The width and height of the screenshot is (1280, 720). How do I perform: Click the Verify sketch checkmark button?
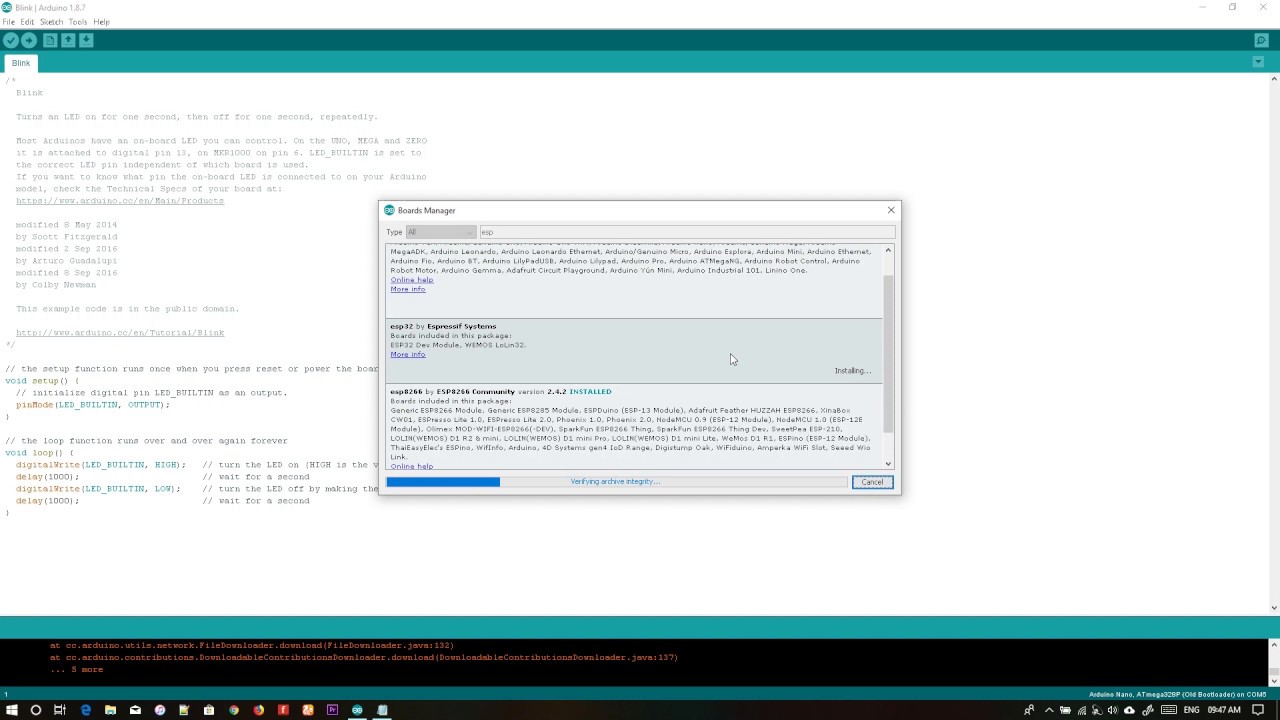(10, 40)
